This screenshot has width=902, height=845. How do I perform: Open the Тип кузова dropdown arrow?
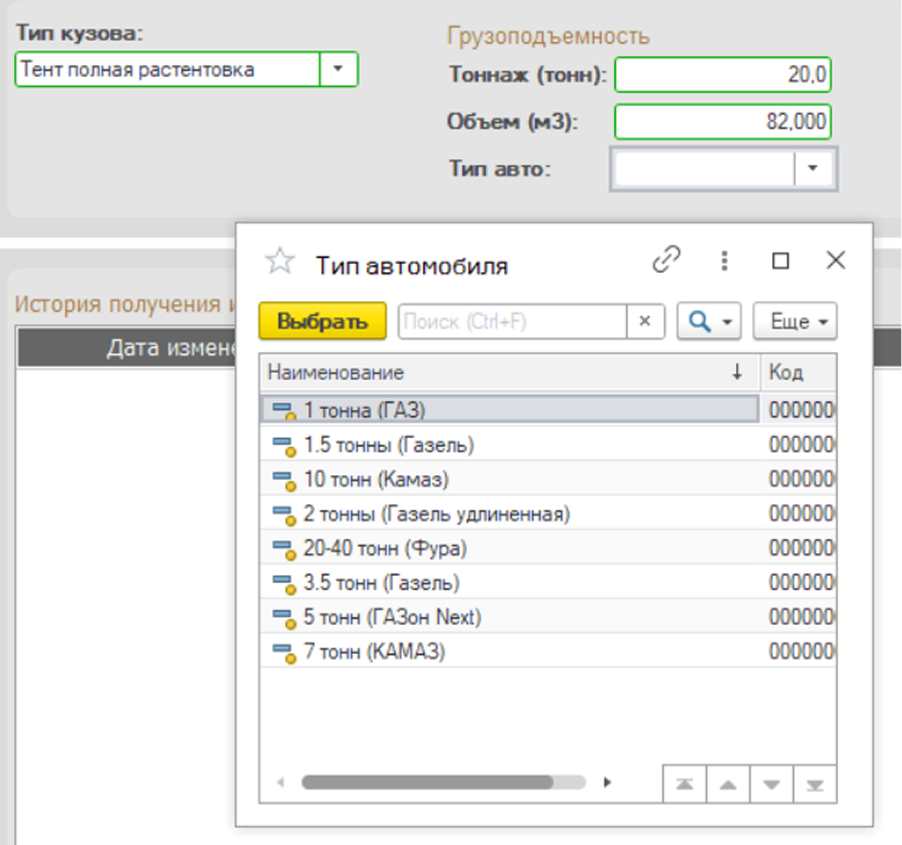pyautogui.click(x=338, y=69)
